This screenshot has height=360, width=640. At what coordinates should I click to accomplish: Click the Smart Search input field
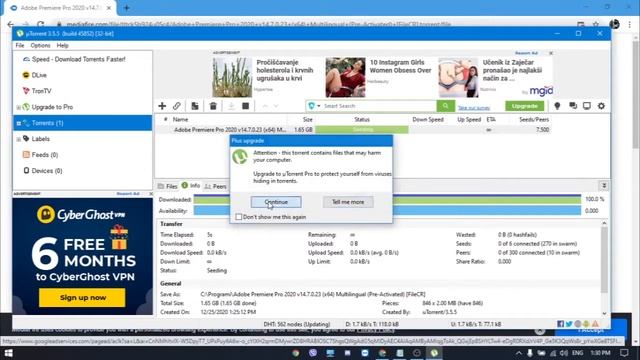tap(379, 106)
